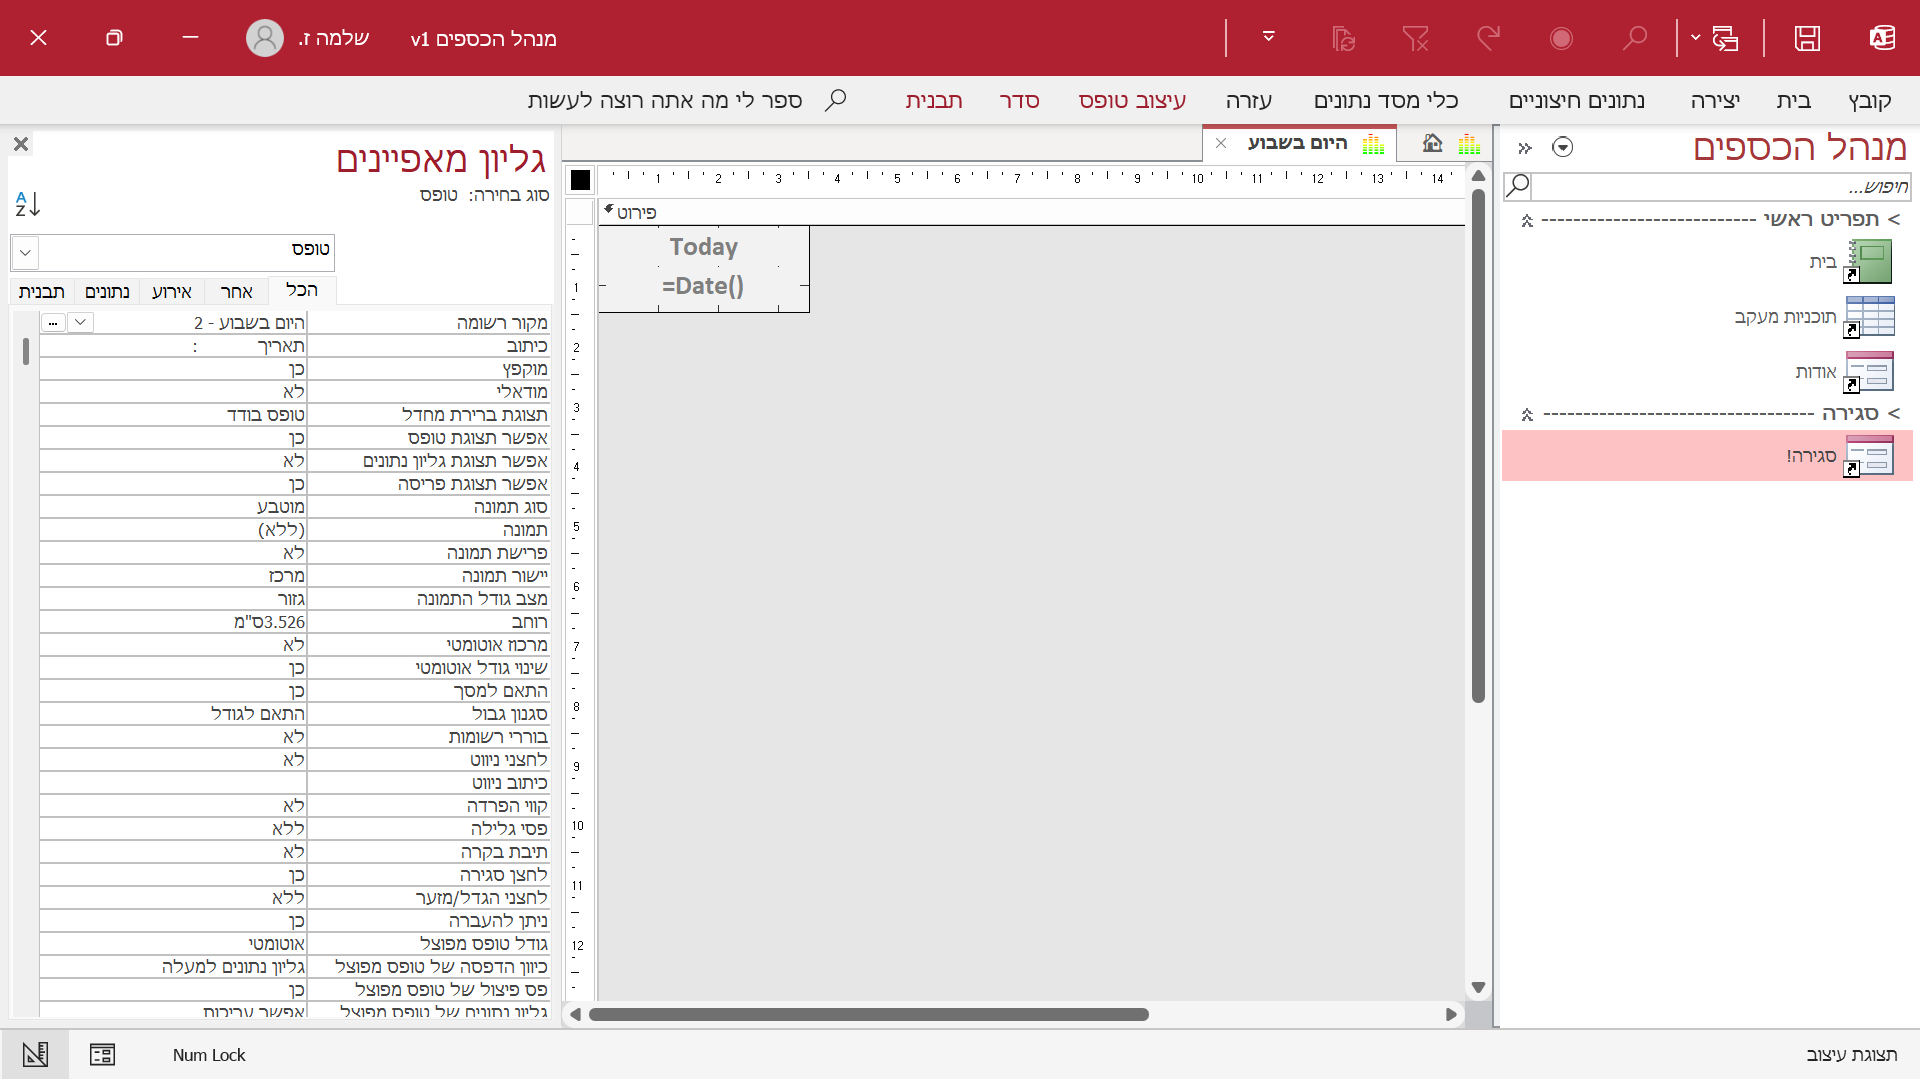Click the home document tab icon
The width and height of the screenshot is (1920, 1080).
coord(1432,143)
